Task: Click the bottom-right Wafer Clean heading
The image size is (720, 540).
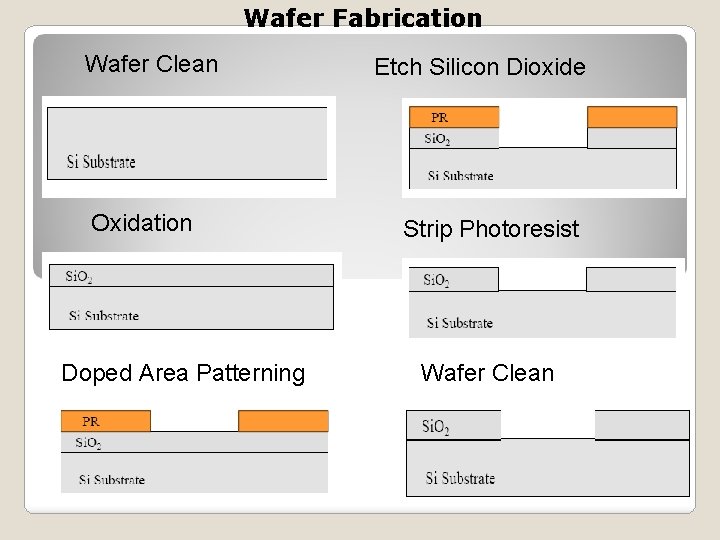Action: click(x=487, y=373)
